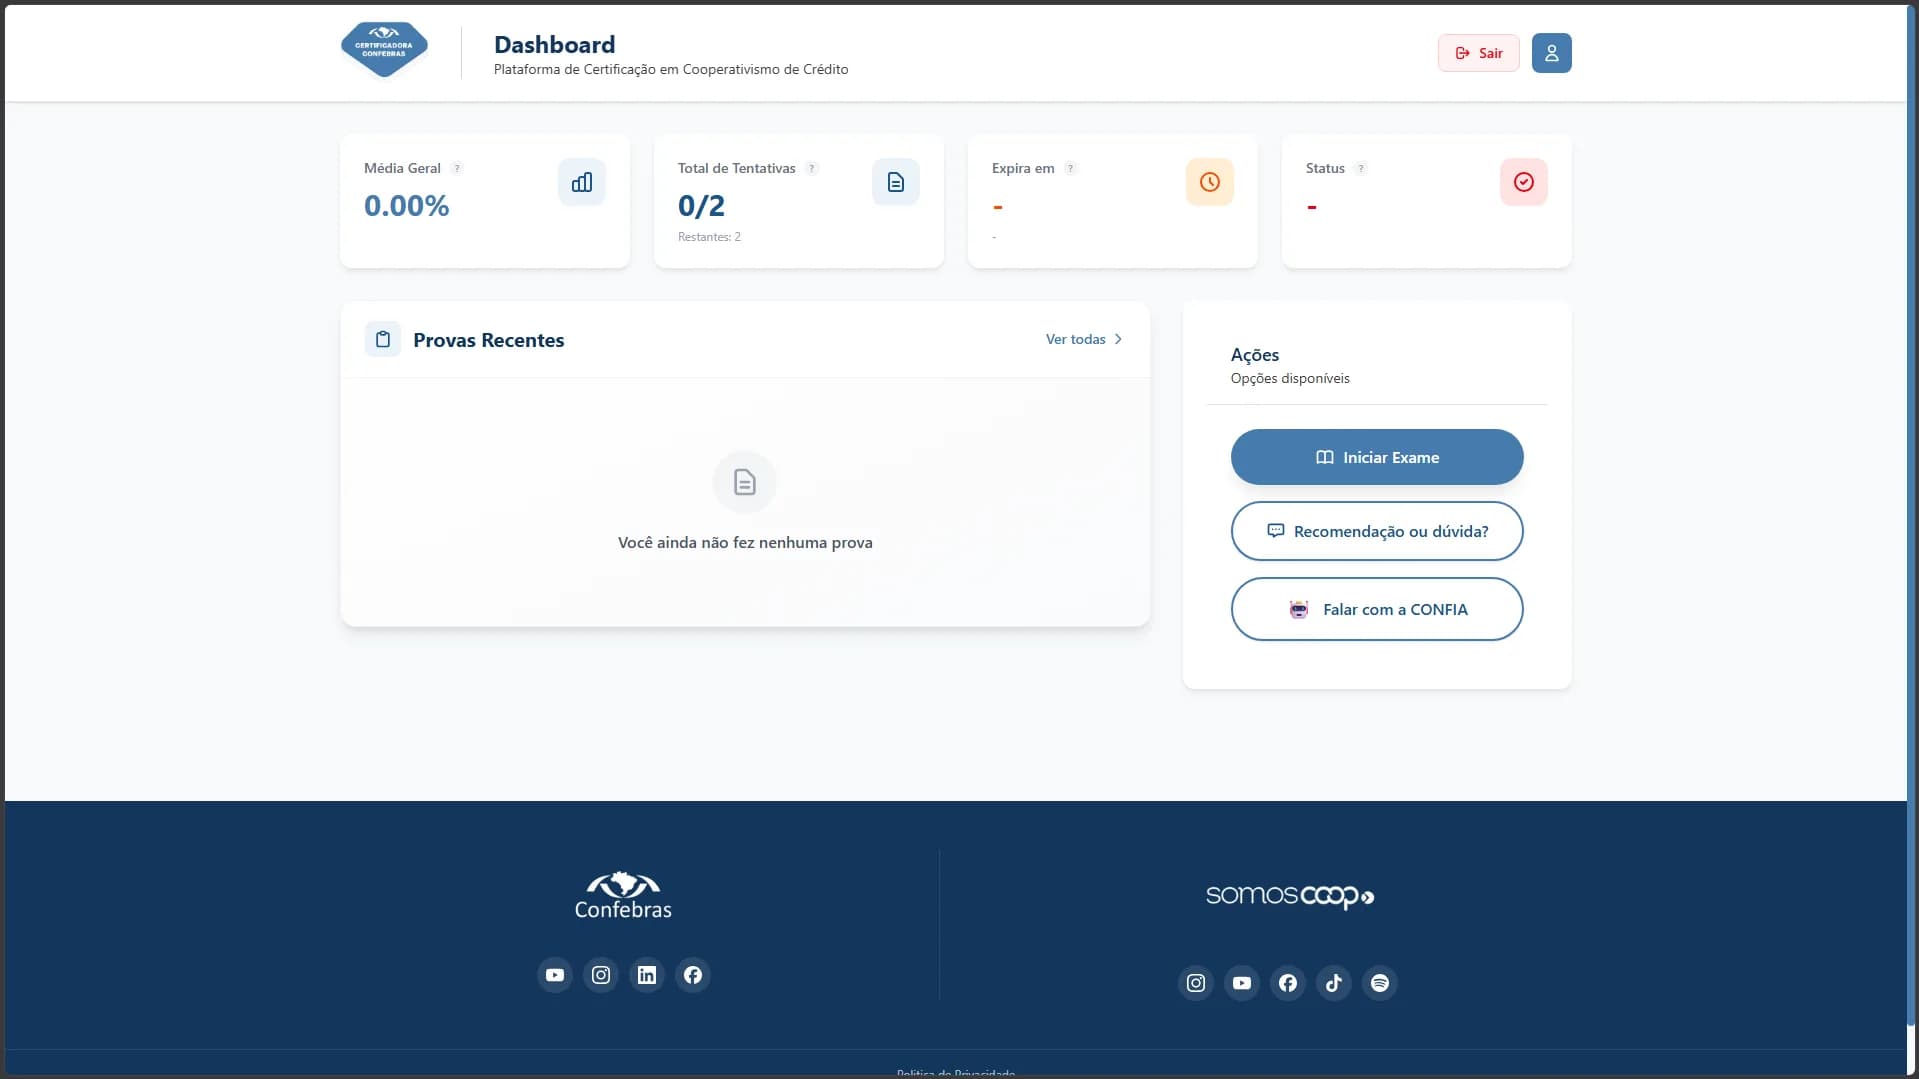Viewport: 1919px width, 1079px height.
Task: Click the Expira em clock icon
Action: tap(1210, 182)
